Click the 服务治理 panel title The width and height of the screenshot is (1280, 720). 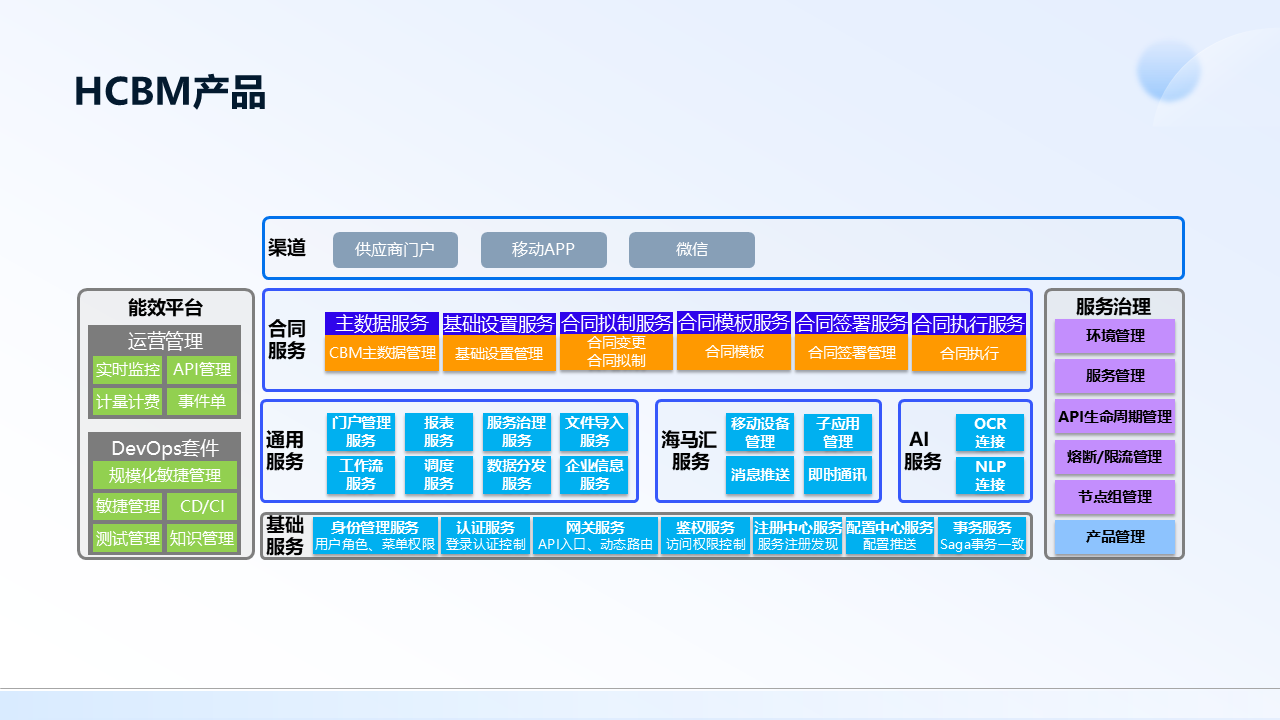click(x=1113, y=307)
